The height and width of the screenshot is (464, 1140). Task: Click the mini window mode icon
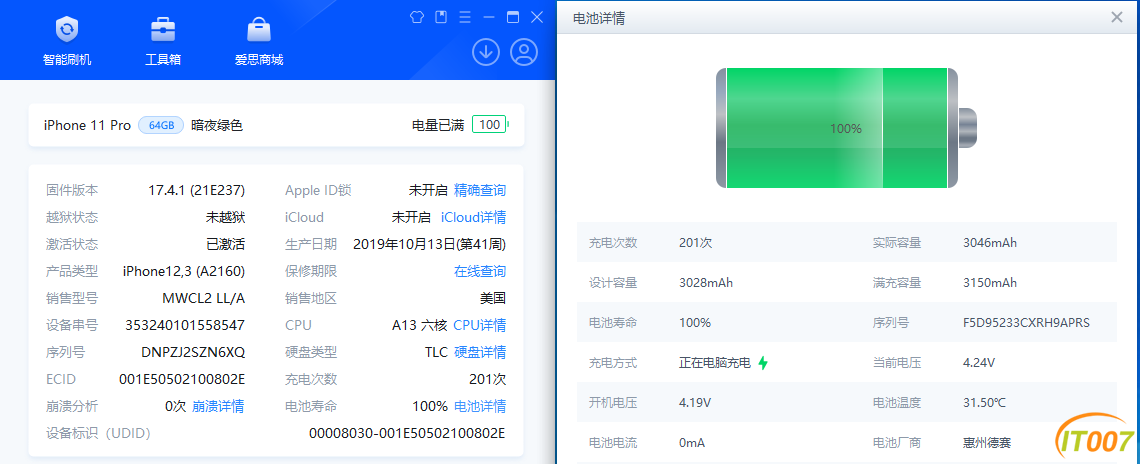(x=441, y=17)
